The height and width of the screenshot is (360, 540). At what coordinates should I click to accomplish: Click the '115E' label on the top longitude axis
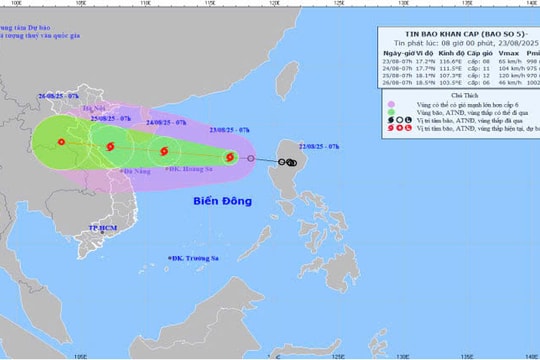coord(210,3)
